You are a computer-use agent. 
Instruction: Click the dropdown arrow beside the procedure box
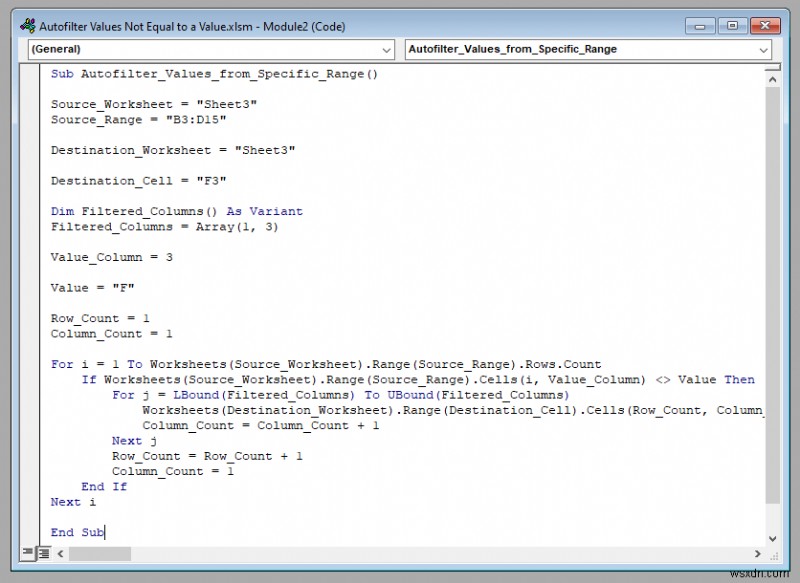(x=763, y=49)
